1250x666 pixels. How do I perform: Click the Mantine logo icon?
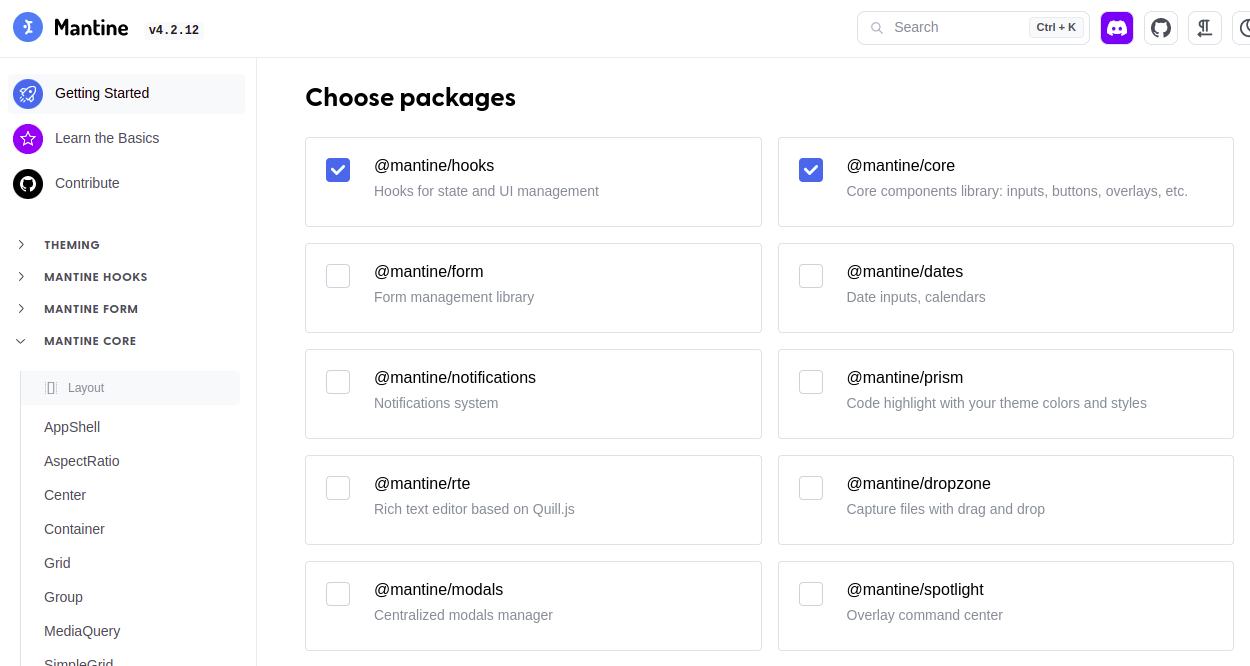(x=28, y=28)
